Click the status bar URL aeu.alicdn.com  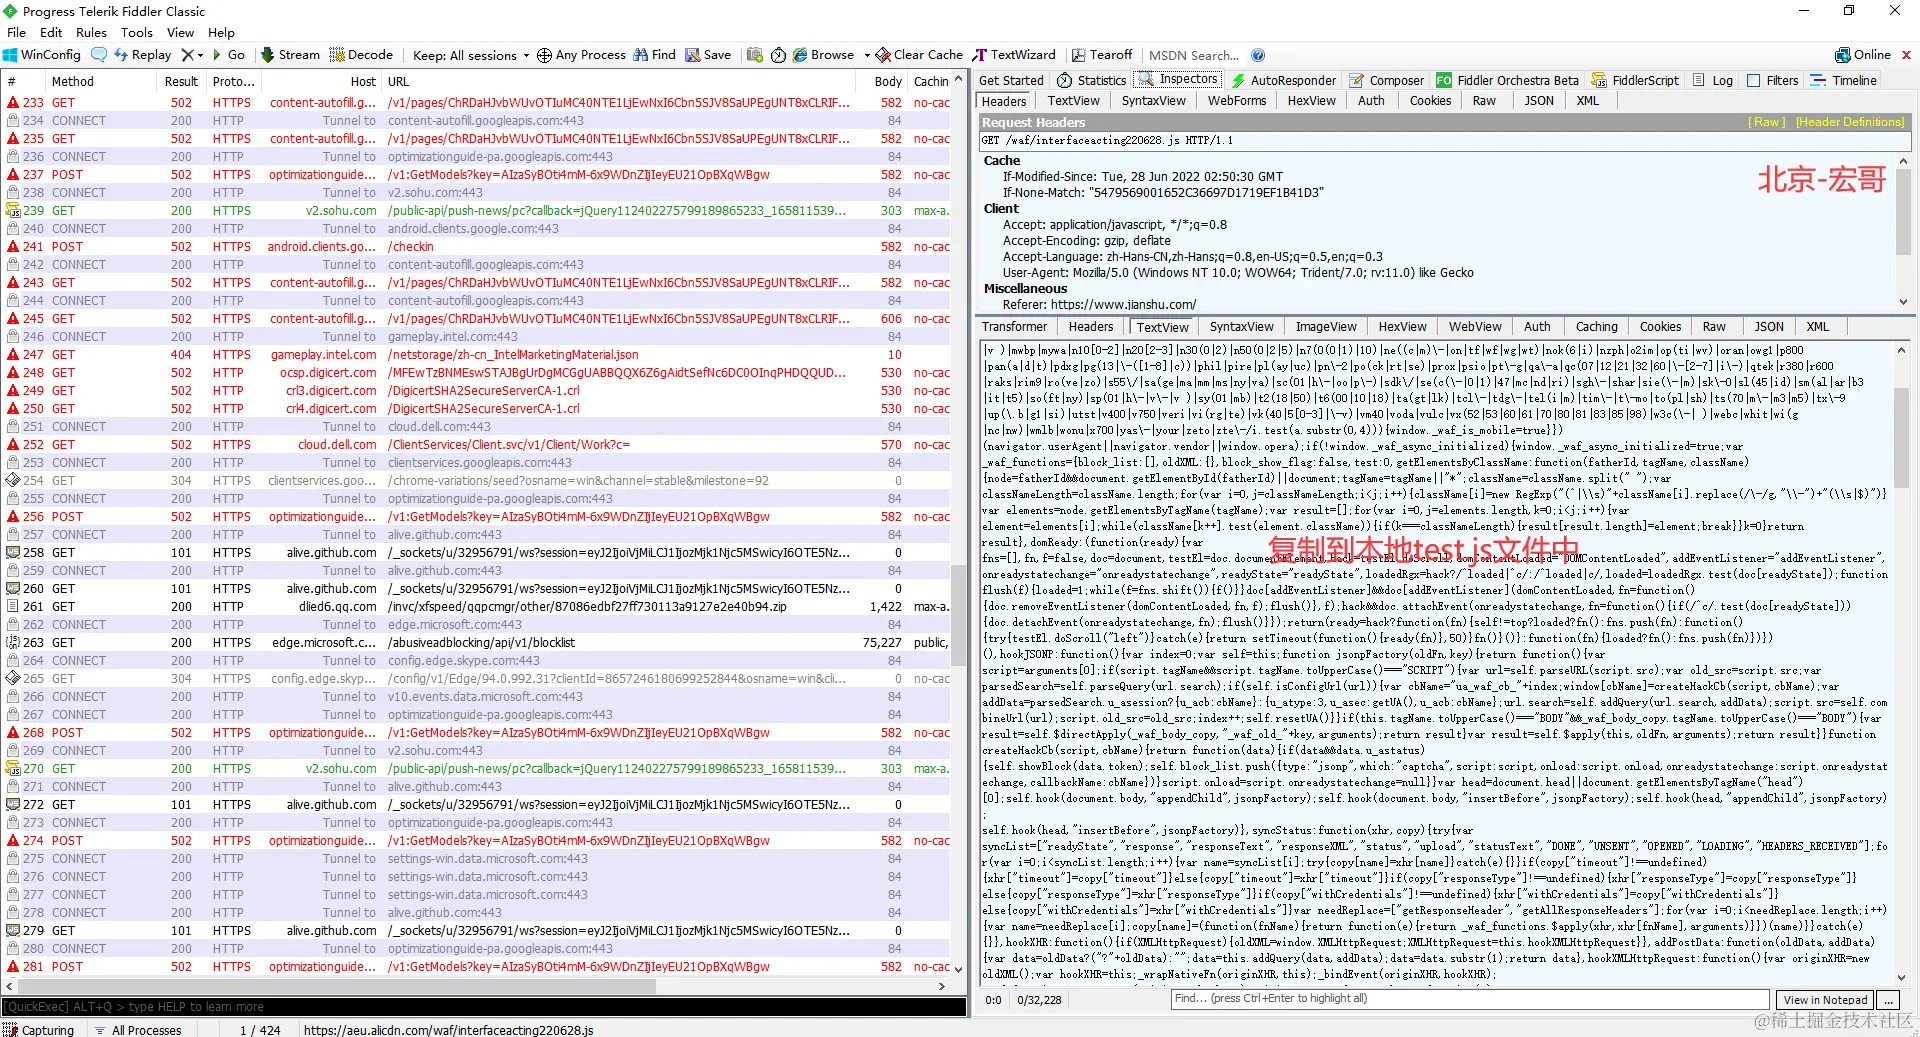pos(448,1030)
